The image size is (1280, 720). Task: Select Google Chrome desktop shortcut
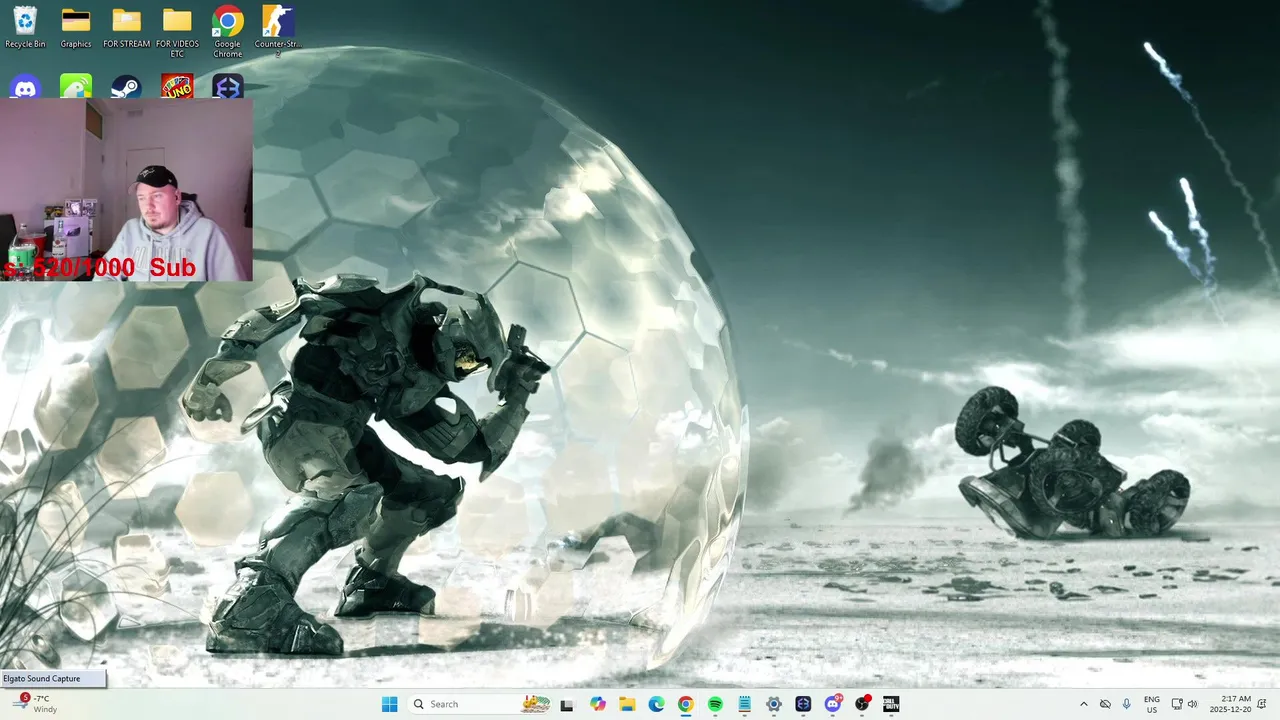coord(227,32)
